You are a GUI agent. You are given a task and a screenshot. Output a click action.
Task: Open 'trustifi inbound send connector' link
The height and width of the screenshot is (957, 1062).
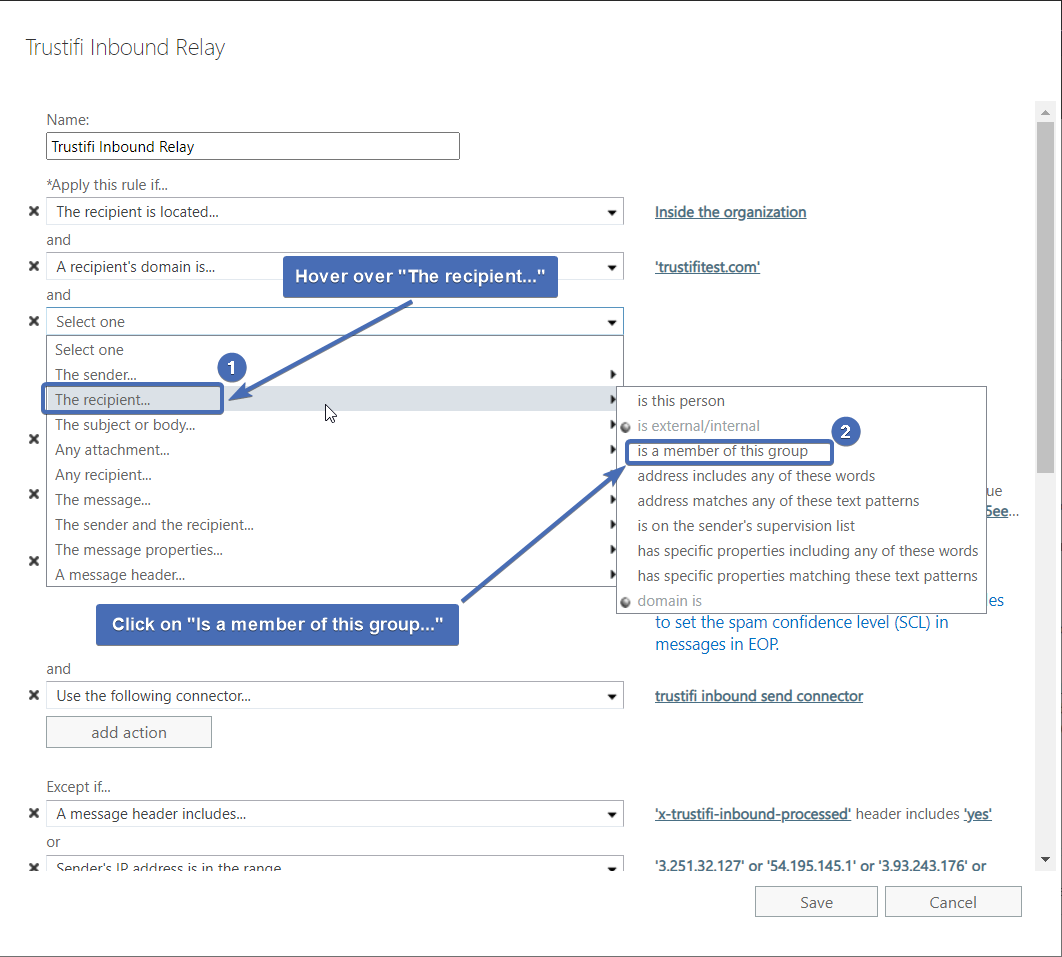tap(759, 696)
